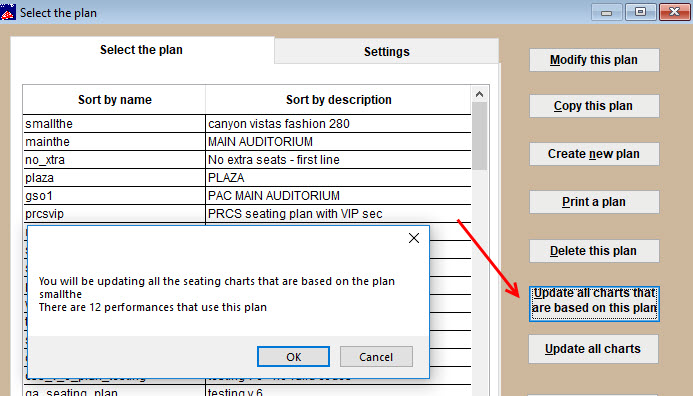Viewport: 693px width, 396px height.
Task: Maximize the Select the plan window
Action: [x=640, y=12]
